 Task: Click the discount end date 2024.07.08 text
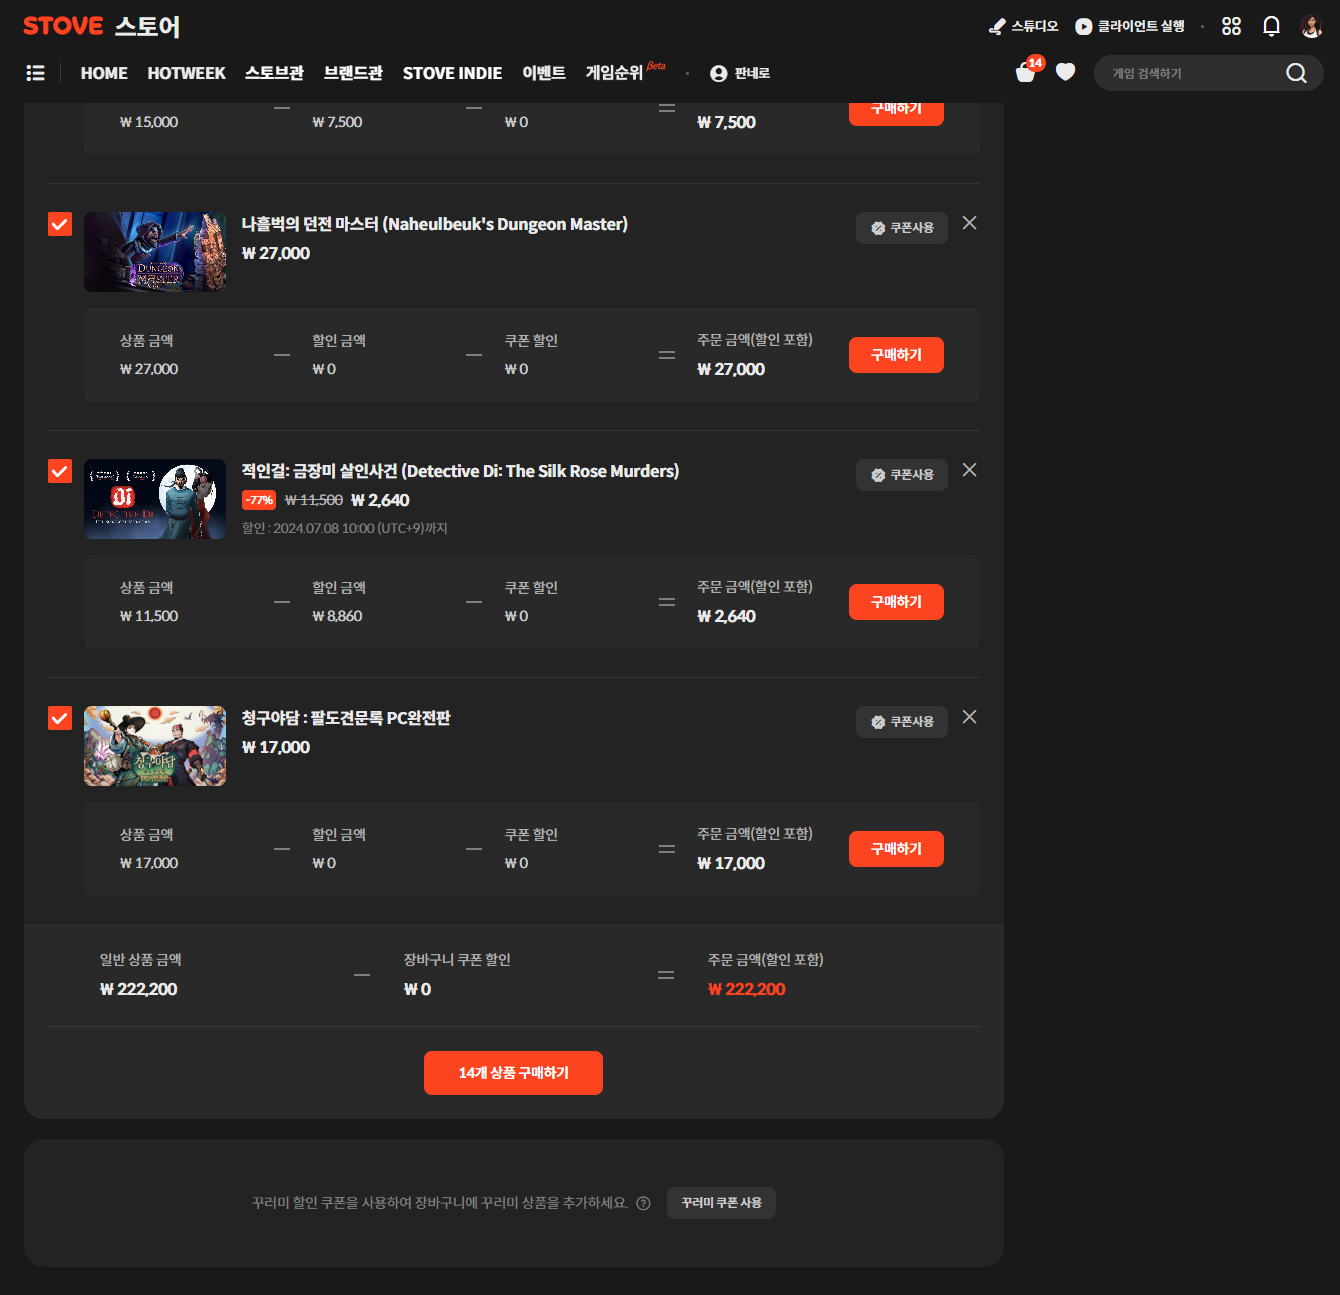click(x=345, y=528)
